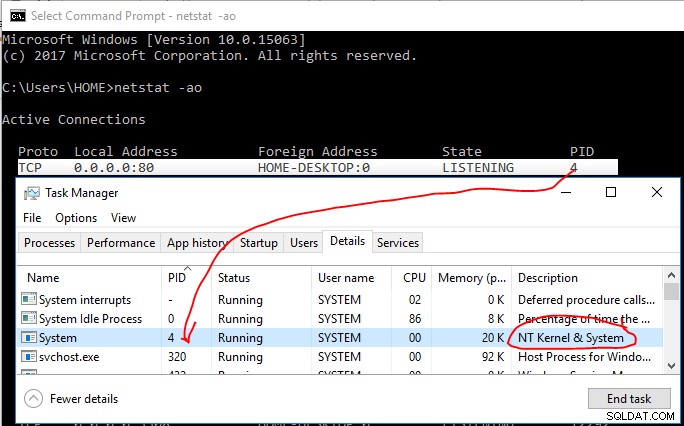Click the NT Kernel & System description
The width and height of the screenshot is (684, 426).
coord(571,338)
